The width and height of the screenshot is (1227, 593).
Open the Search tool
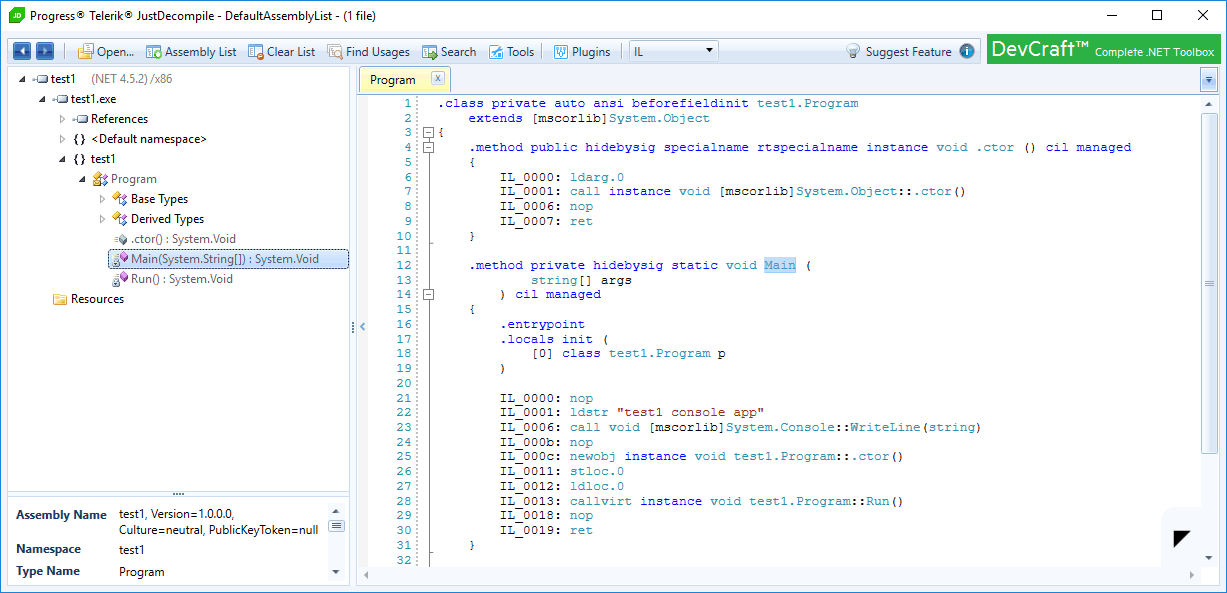pyautogui.click(x=449, y=52)
